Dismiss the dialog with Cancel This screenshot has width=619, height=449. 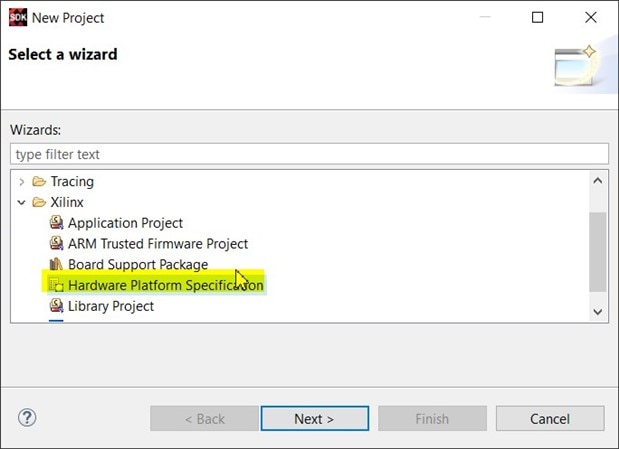[x=550, y=419]
